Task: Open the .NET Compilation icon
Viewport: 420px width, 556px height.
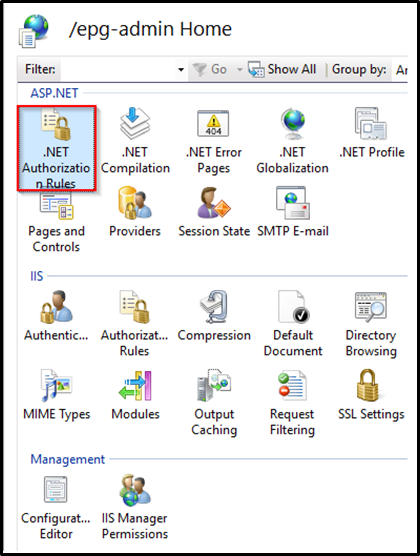Action: pos(135,141)
